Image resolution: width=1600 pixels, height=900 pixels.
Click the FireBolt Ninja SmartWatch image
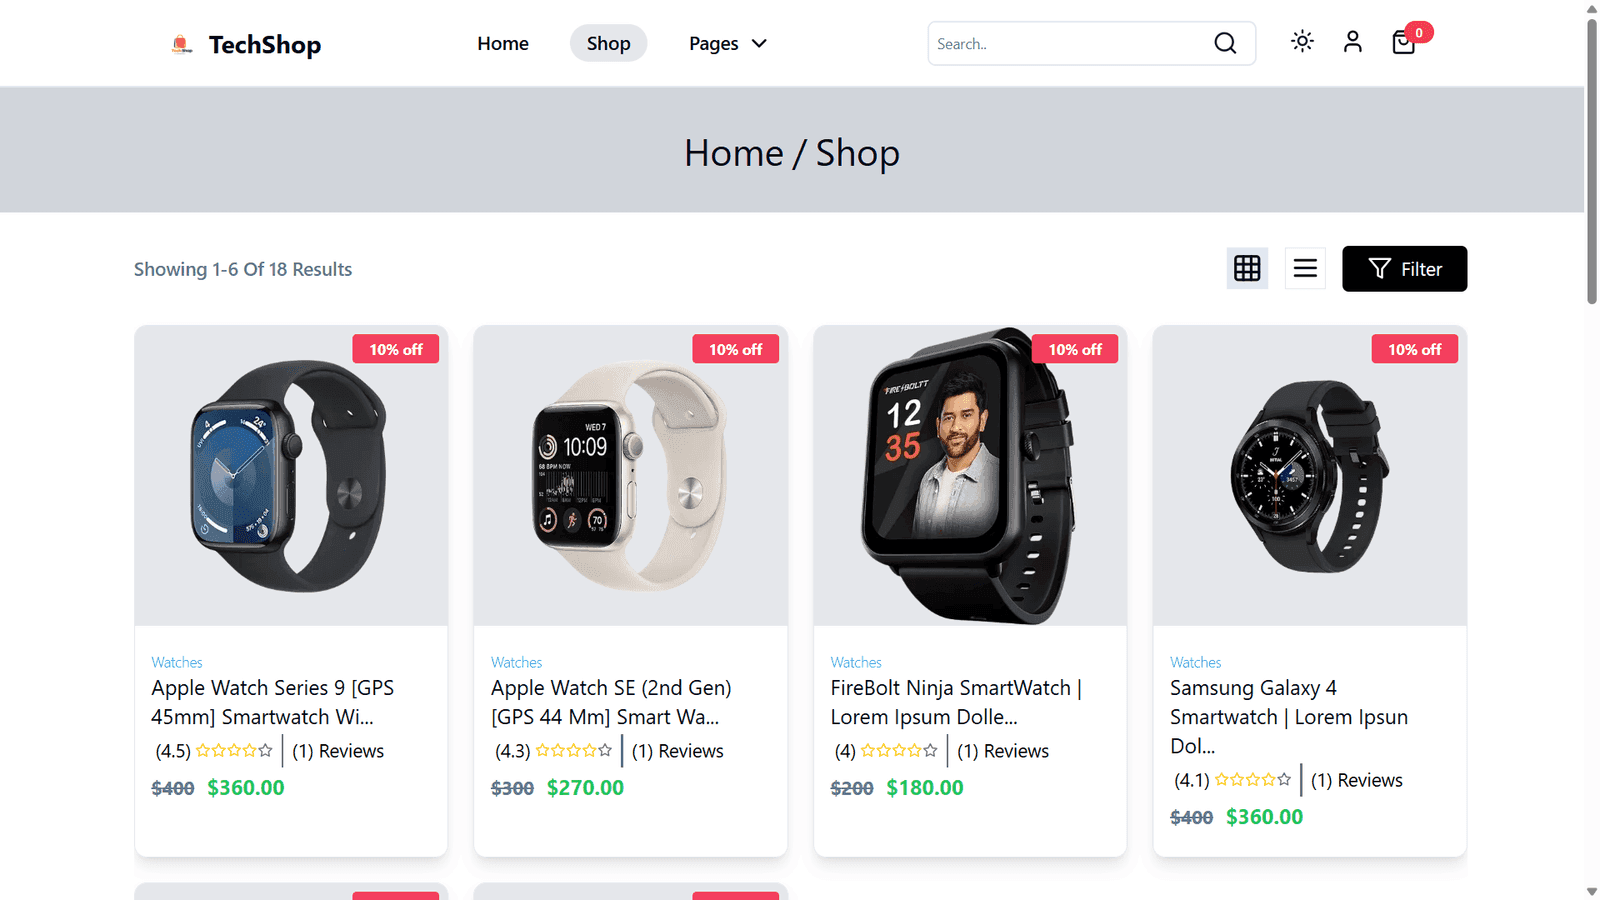click(970, 475)
